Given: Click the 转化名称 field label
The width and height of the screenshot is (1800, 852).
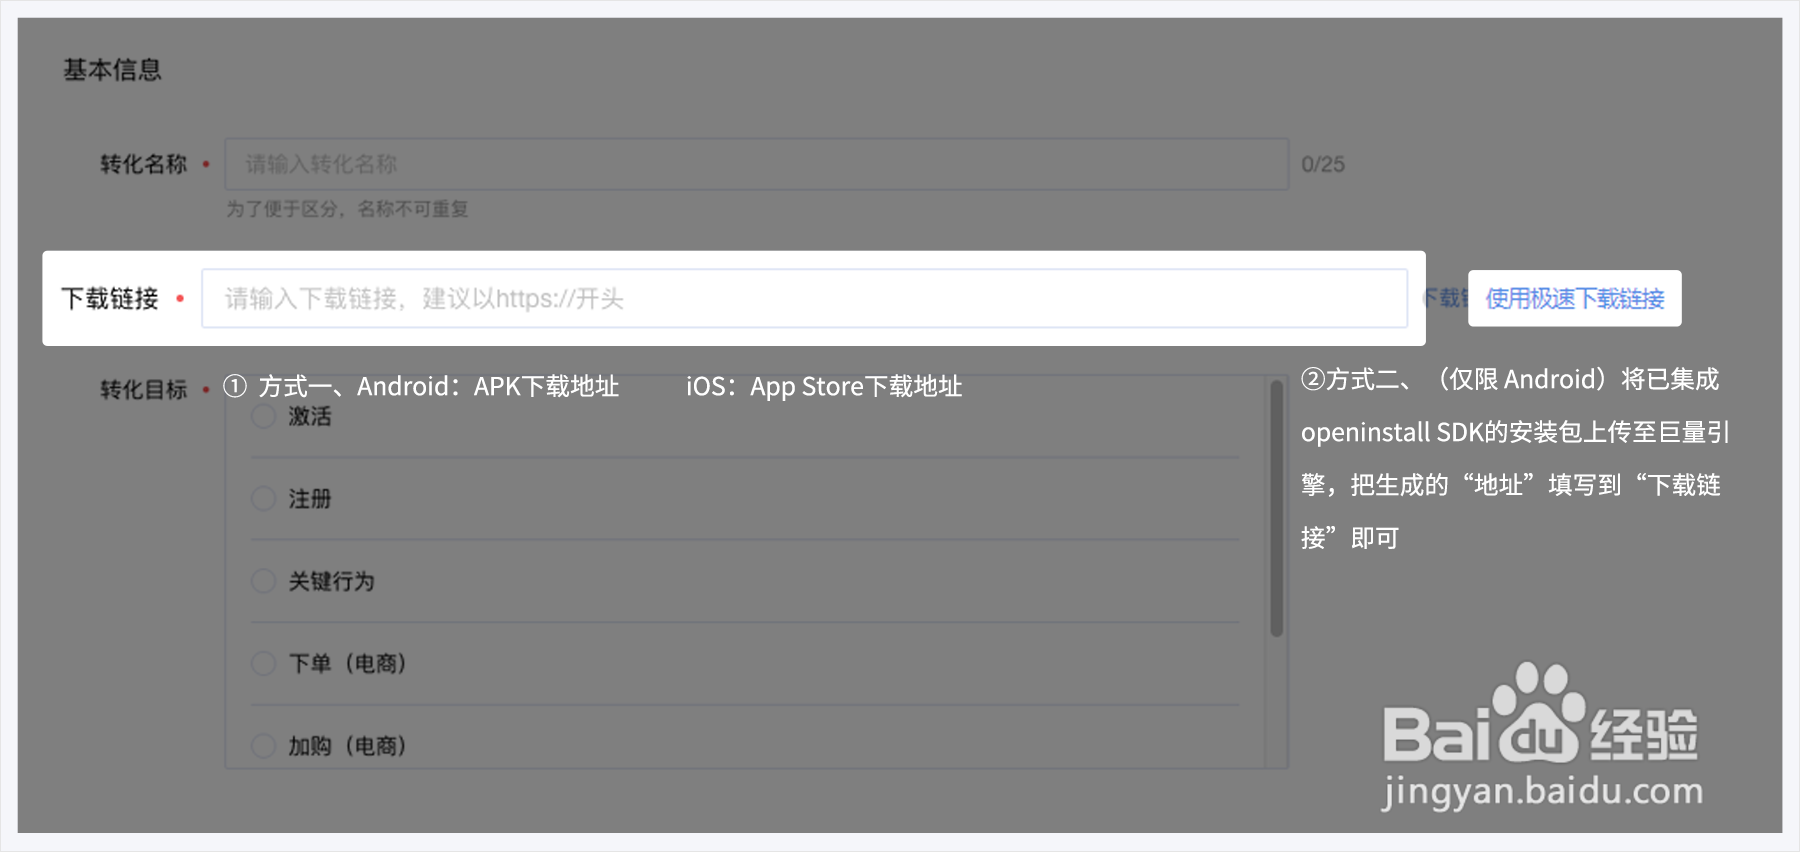Looking at the screenshot, I should [143, 164].
